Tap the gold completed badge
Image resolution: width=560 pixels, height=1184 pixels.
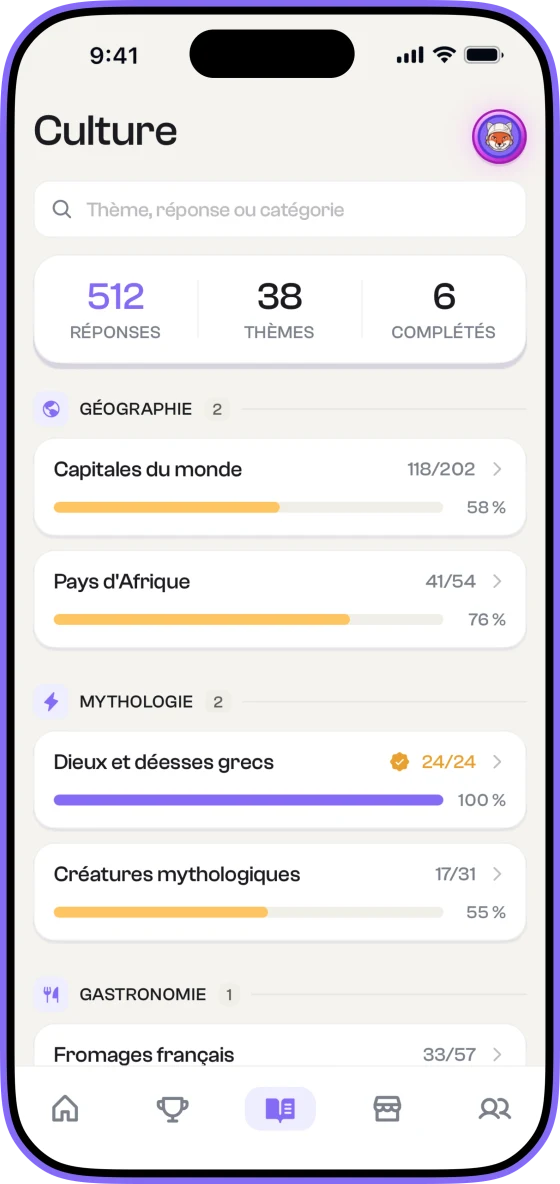tap(399, 762)
